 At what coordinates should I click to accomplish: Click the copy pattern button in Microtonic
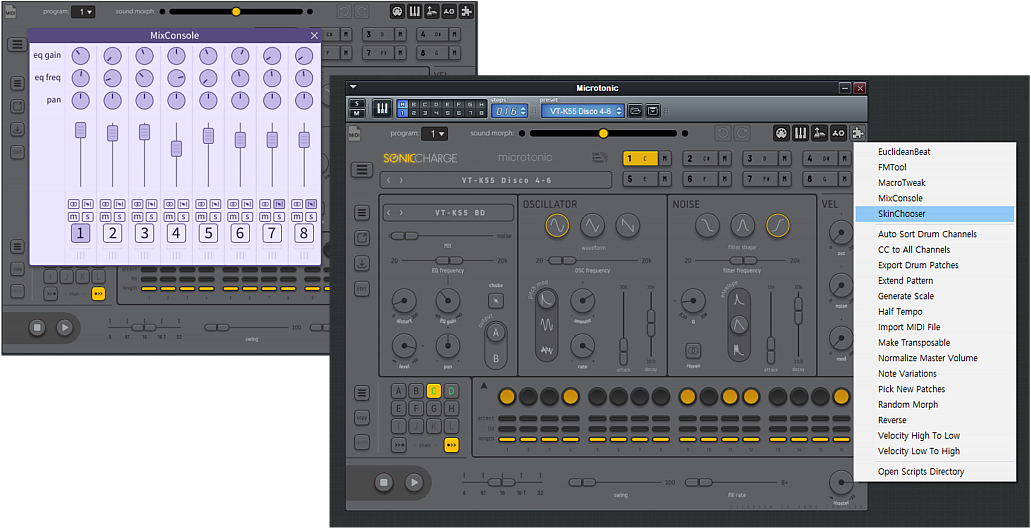click(362, 417)
